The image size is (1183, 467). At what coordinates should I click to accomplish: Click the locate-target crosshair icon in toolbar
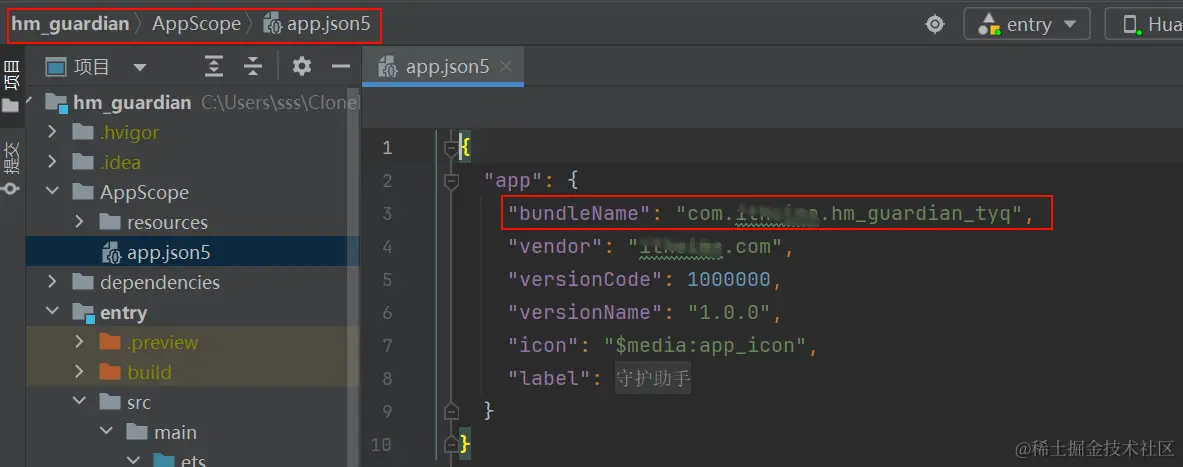coord(935,25)
